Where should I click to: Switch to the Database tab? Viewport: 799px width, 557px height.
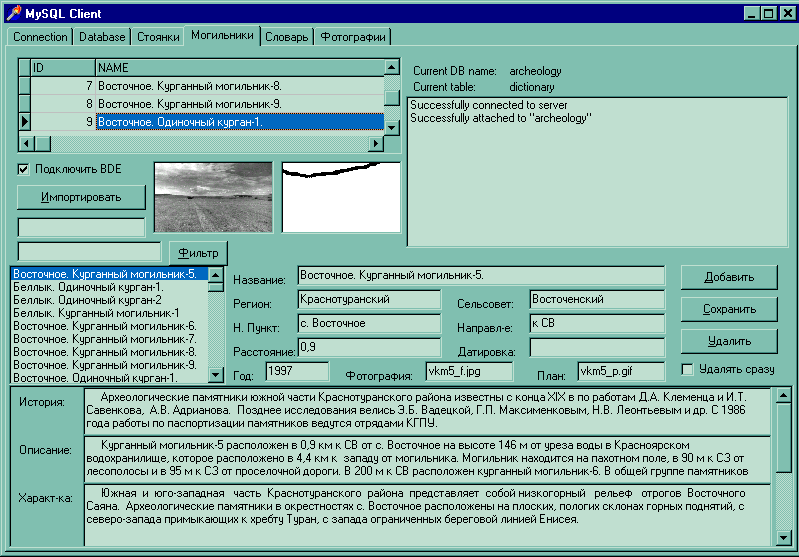[102, 37]
